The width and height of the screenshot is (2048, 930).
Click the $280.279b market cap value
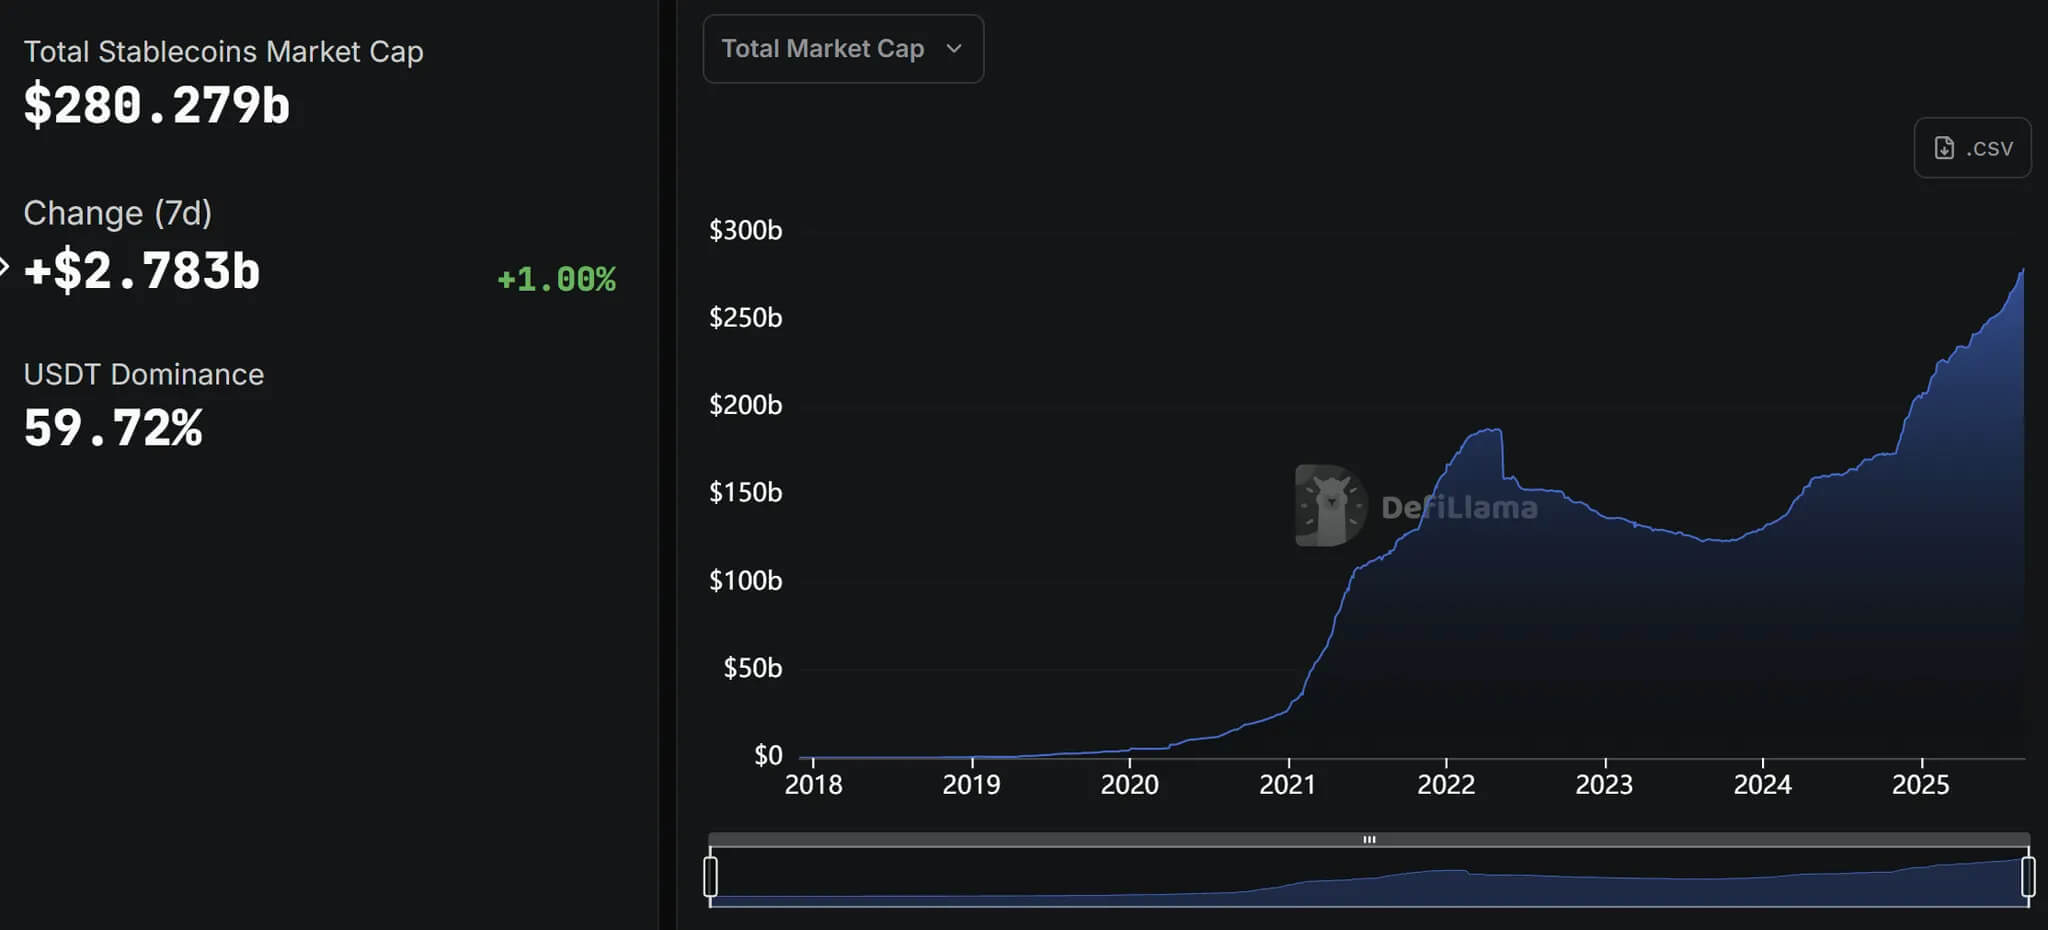coord(157,105)
